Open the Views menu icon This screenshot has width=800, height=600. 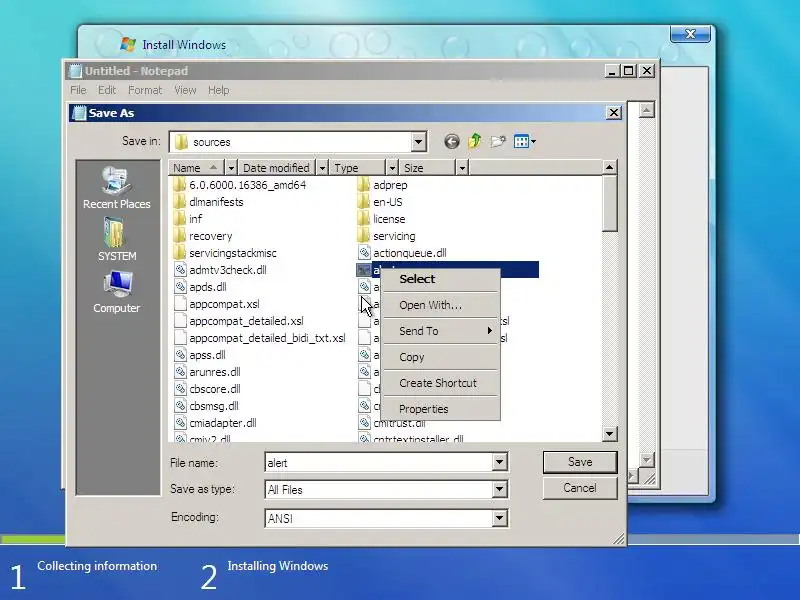click(x=524, y=141)
